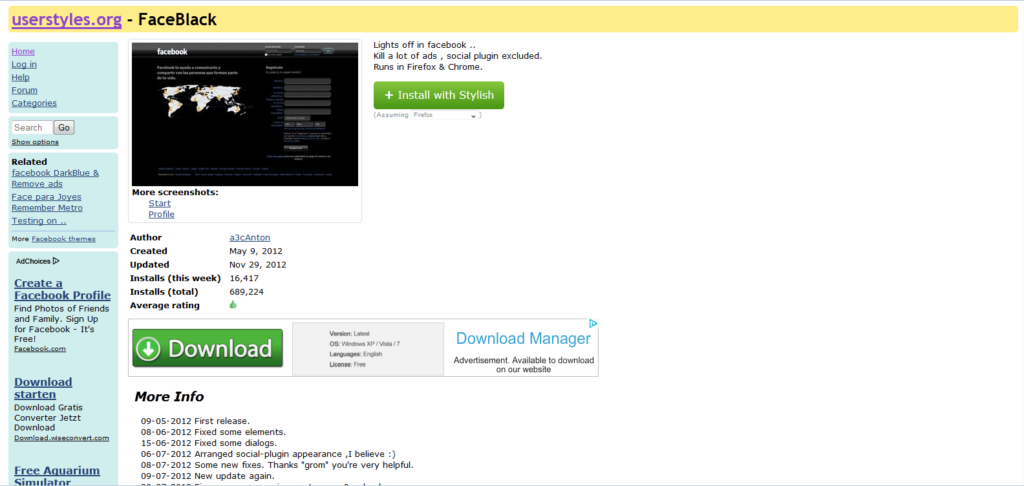Click the Install with Stylish button

[x=439, y=95]
